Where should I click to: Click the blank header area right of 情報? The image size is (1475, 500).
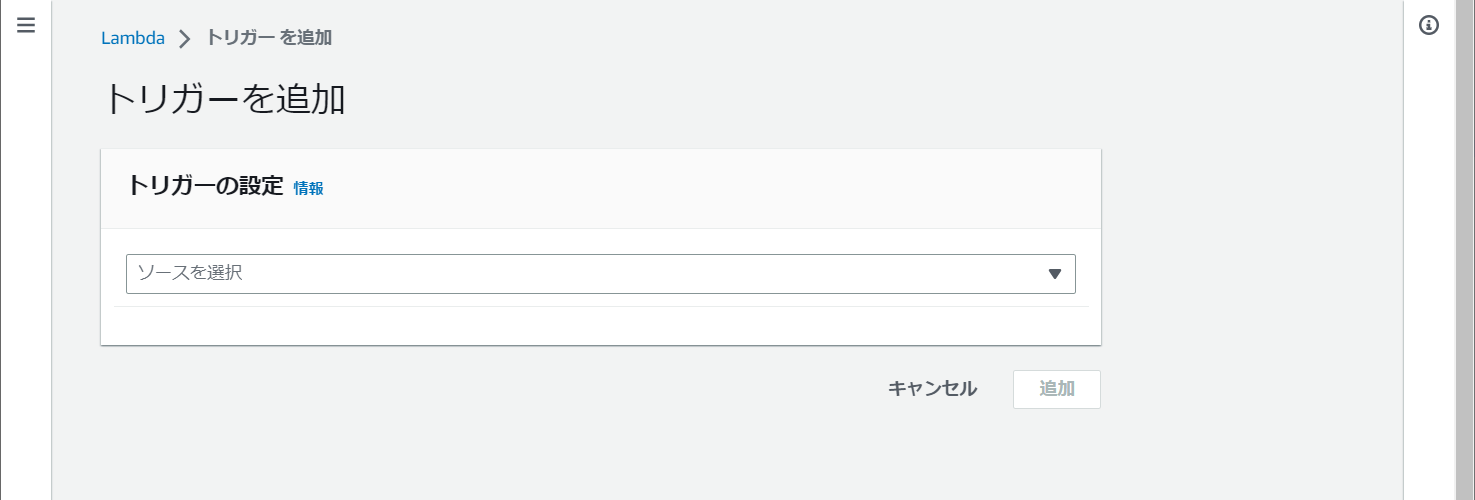click(700, 188)
